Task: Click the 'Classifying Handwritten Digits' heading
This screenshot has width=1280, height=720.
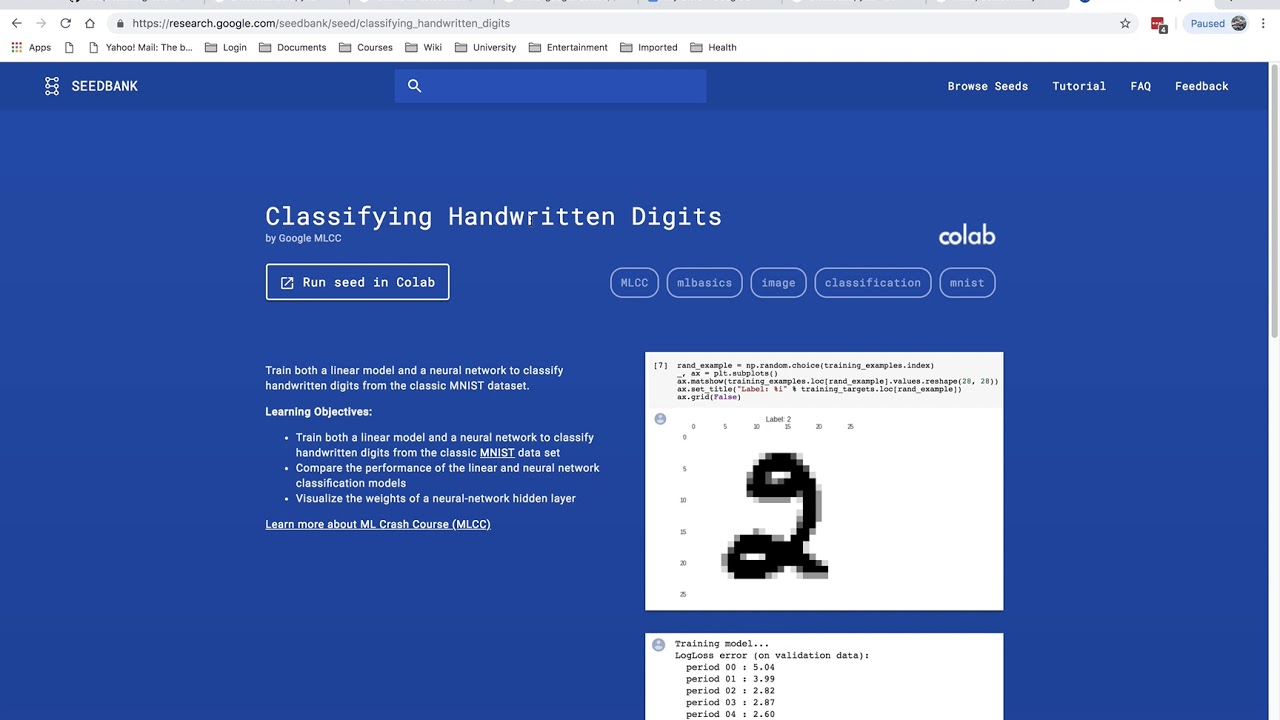Action: tap(493, 216)
